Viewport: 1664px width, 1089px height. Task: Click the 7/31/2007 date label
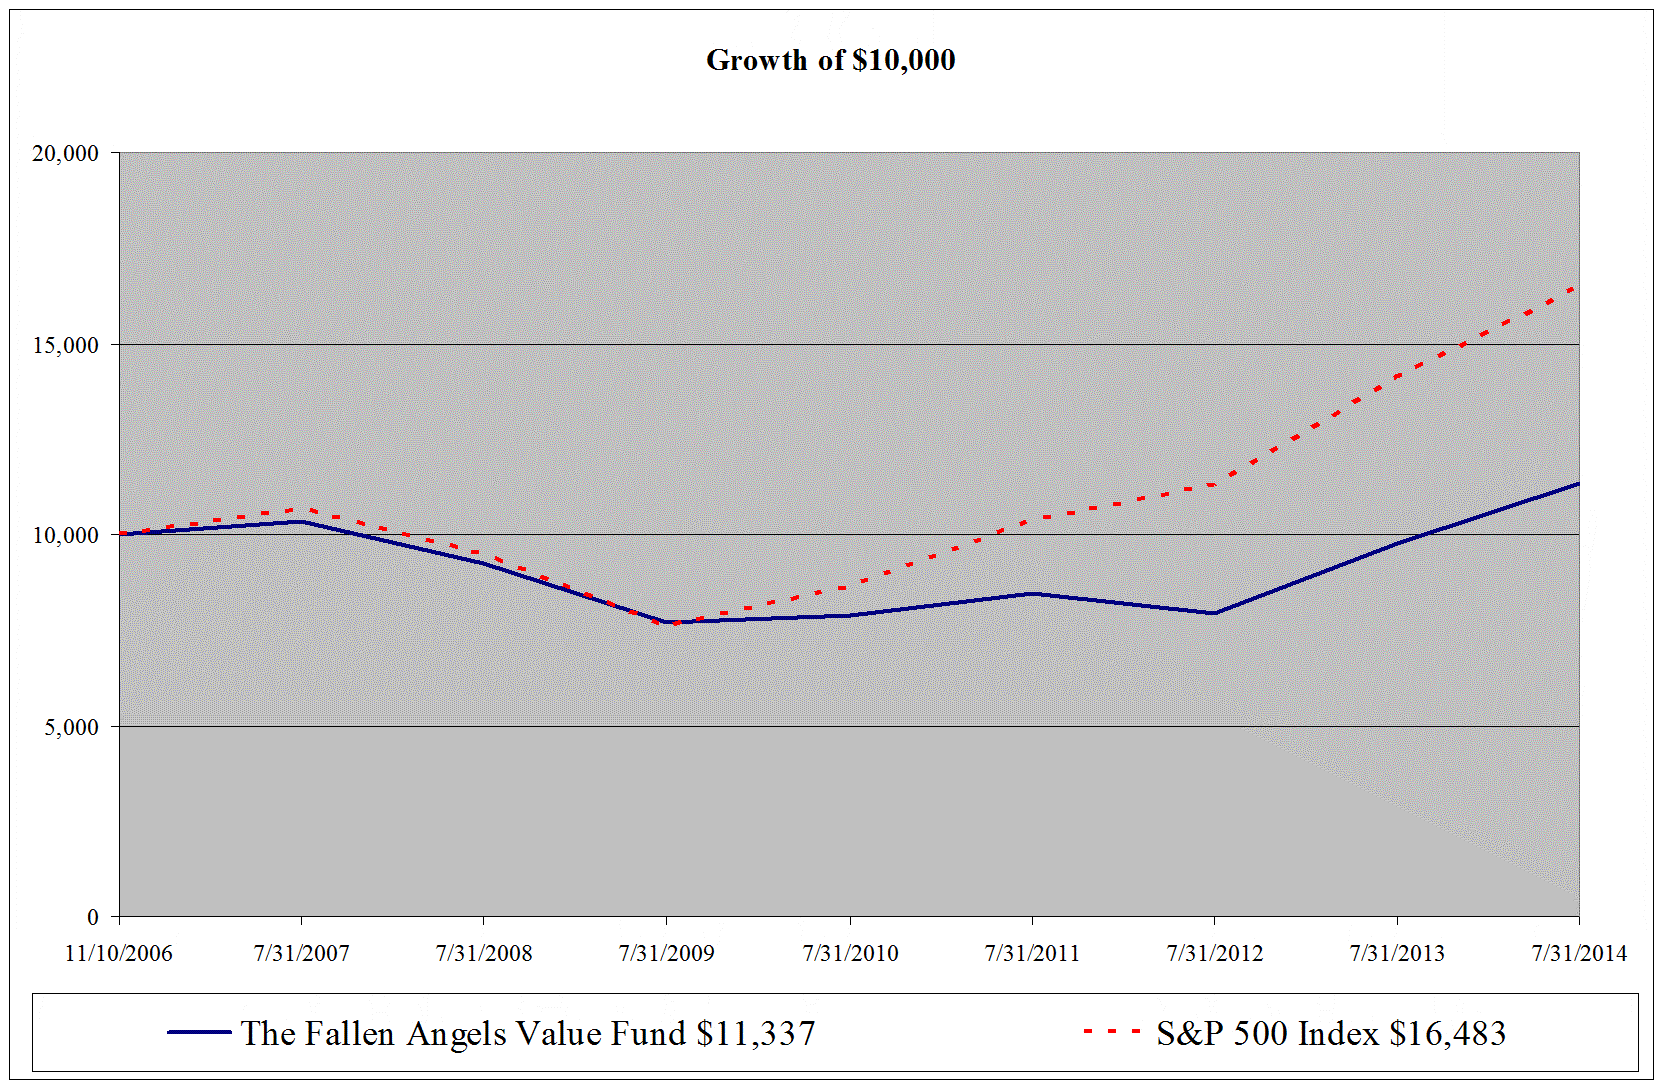point(302,953)
